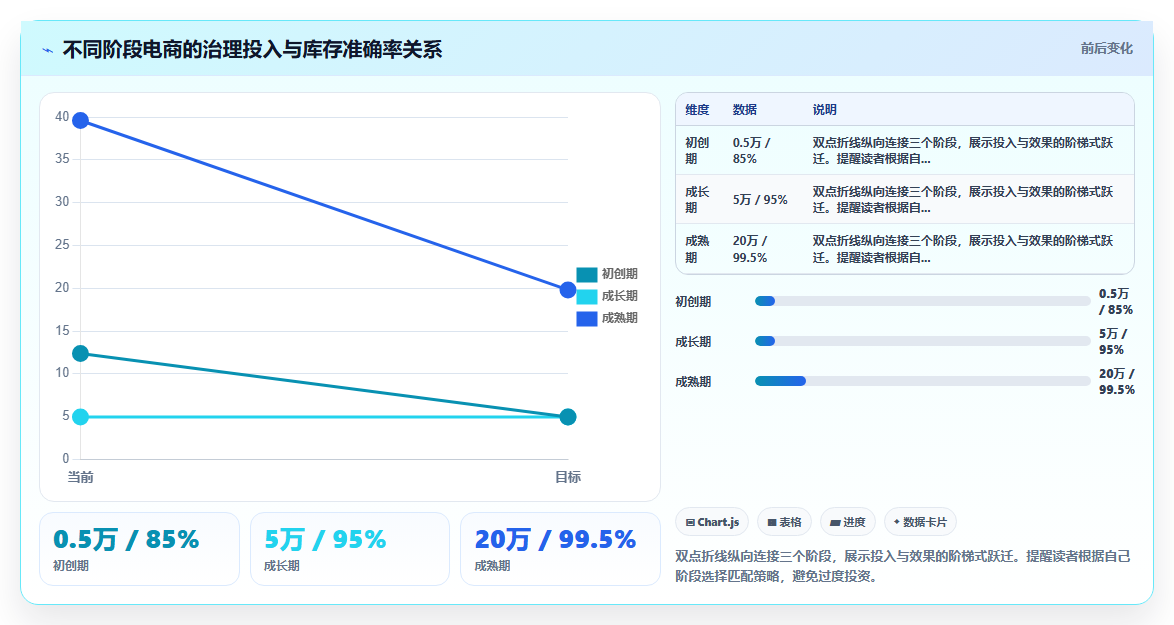Toggle the 初创期 legend color swatch
This screenshot has width=1174, height=625.
point(587,275)
